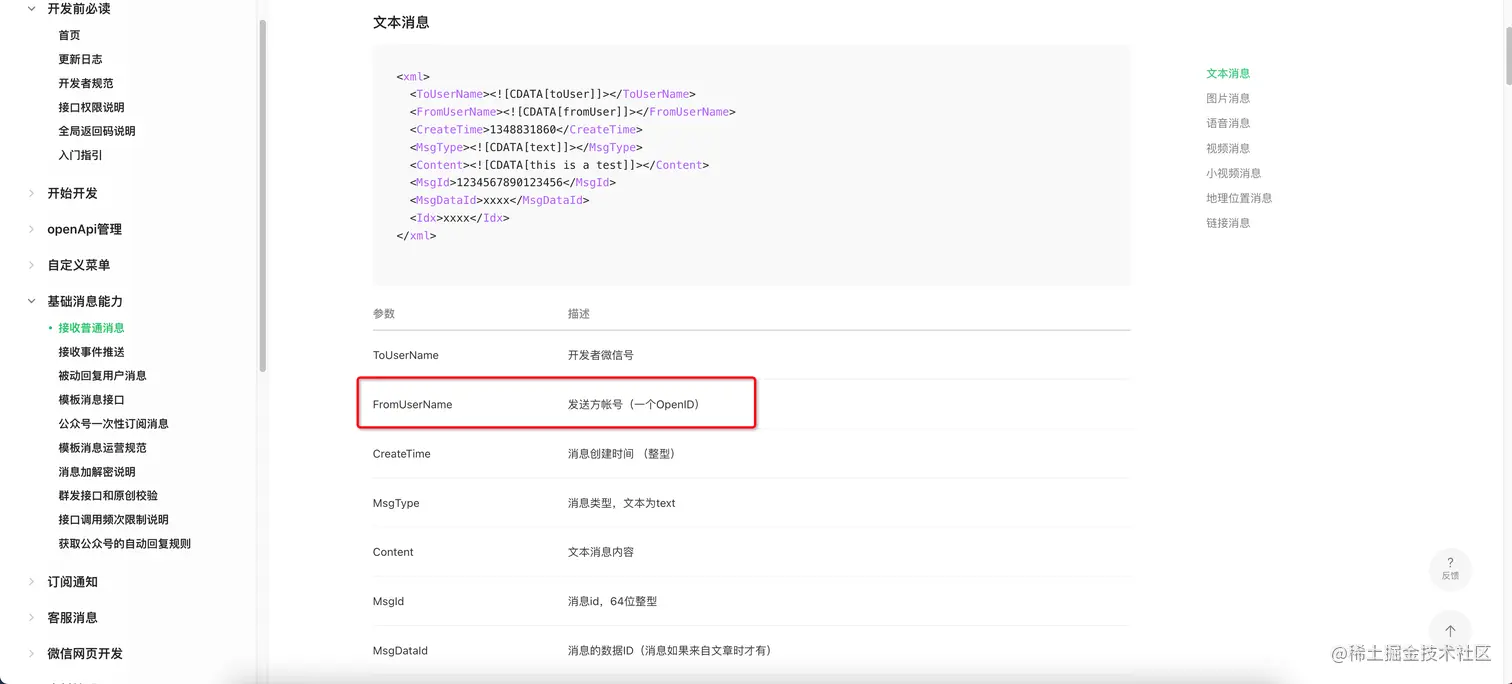Click the MsgDataId line in the XML code
The image size is (1512, 684).
coord(499,200)
